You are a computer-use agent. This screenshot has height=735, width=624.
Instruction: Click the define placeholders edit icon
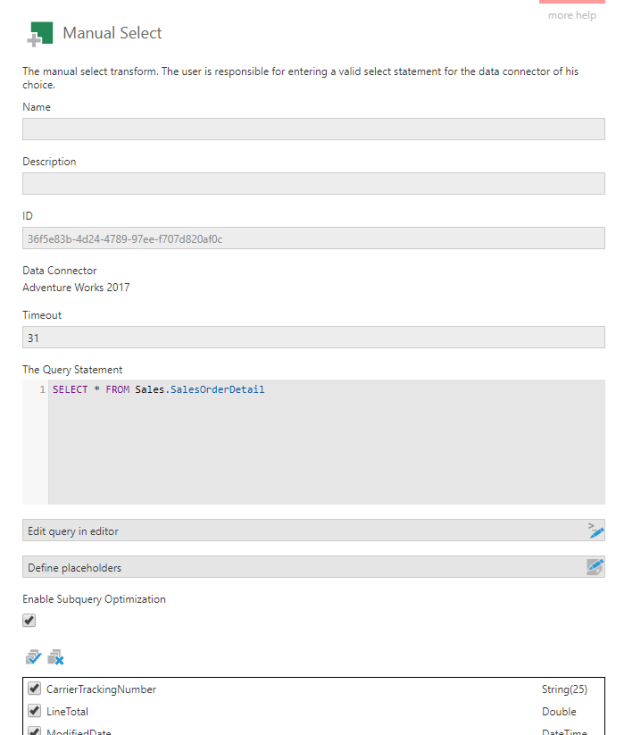click(595, 567)
